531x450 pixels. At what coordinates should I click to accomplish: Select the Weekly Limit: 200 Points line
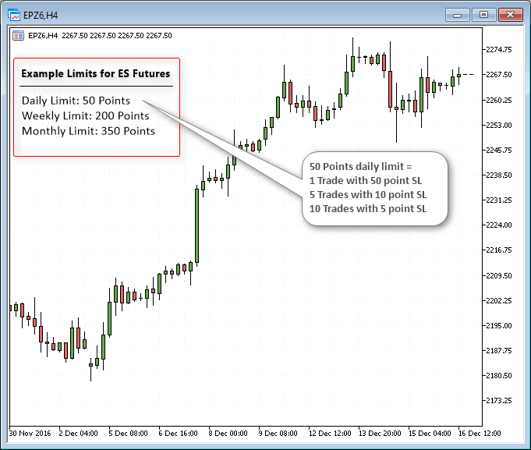pyautogui.click(x=85, y=116)
